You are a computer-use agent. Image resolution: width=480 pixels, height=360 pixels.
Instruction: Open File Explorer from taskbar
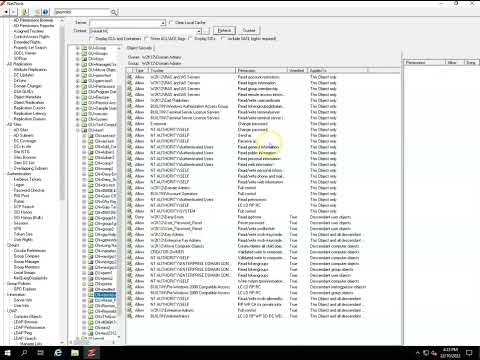point(75,353)
